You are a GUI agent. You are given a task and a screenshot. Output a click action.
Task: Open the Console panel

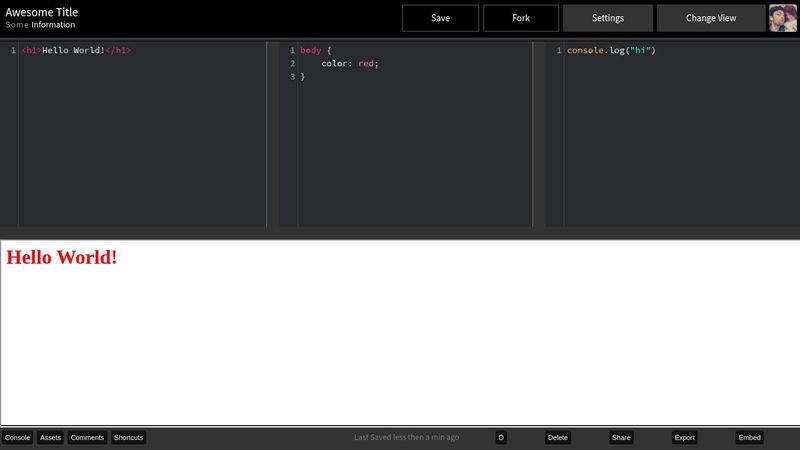coord(17,437)
